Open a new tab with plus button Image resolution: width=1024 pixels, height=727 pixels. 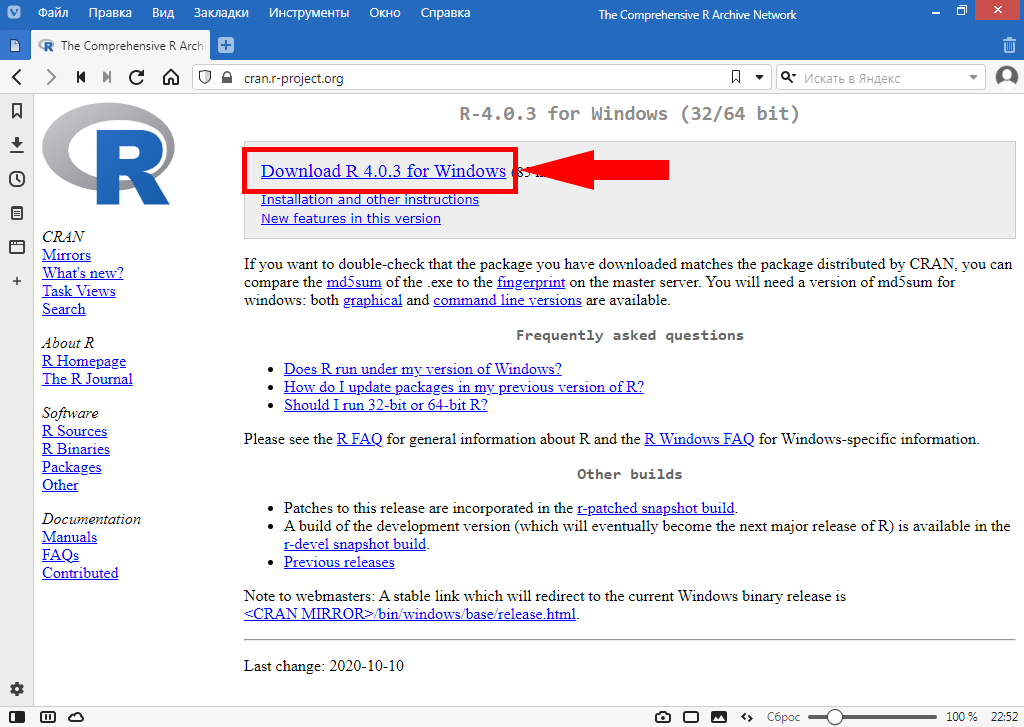(x=226, y=45)
